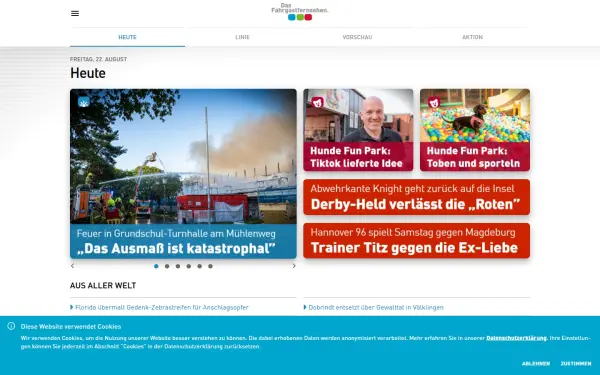Go to next carousel slide arrow
The height and width of the screenshot is (375, 600).
pos(294,266)
